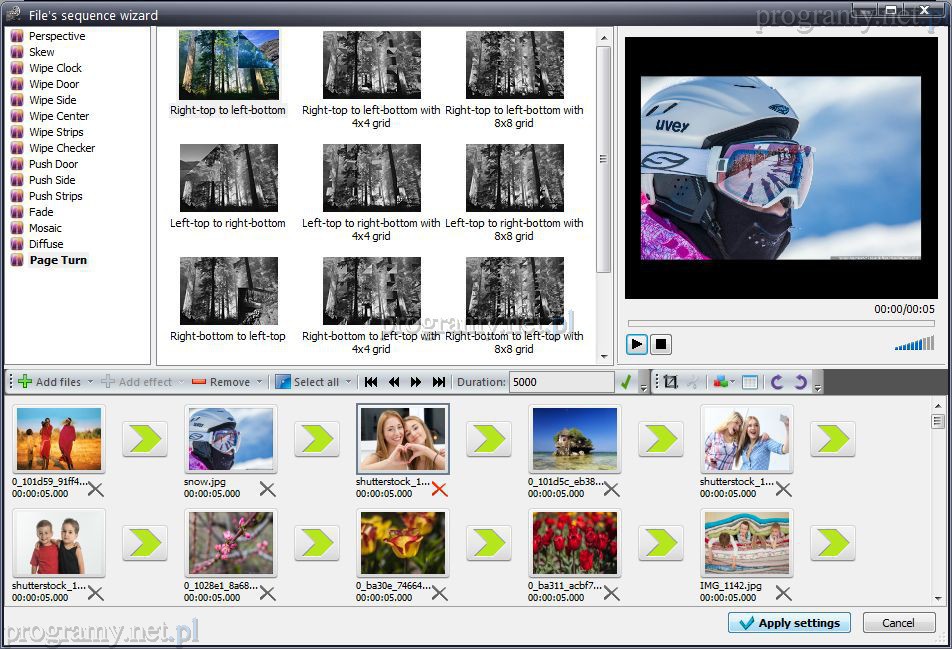The height and width of the screenshot is (649, 952).
Task: Stop the preview playback
Action: click(x=660, y=345)
